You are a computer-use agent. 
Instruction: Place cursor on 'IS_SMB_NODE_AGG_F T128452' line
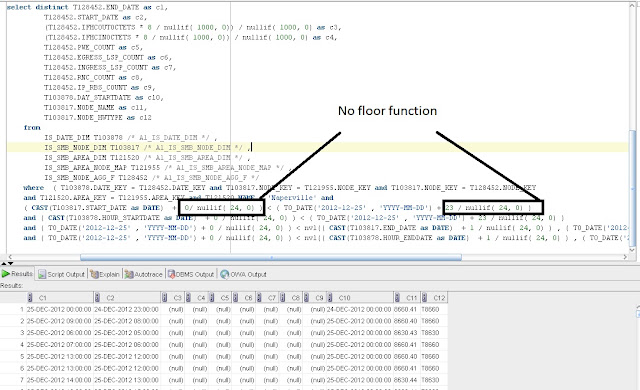point(151,177)
